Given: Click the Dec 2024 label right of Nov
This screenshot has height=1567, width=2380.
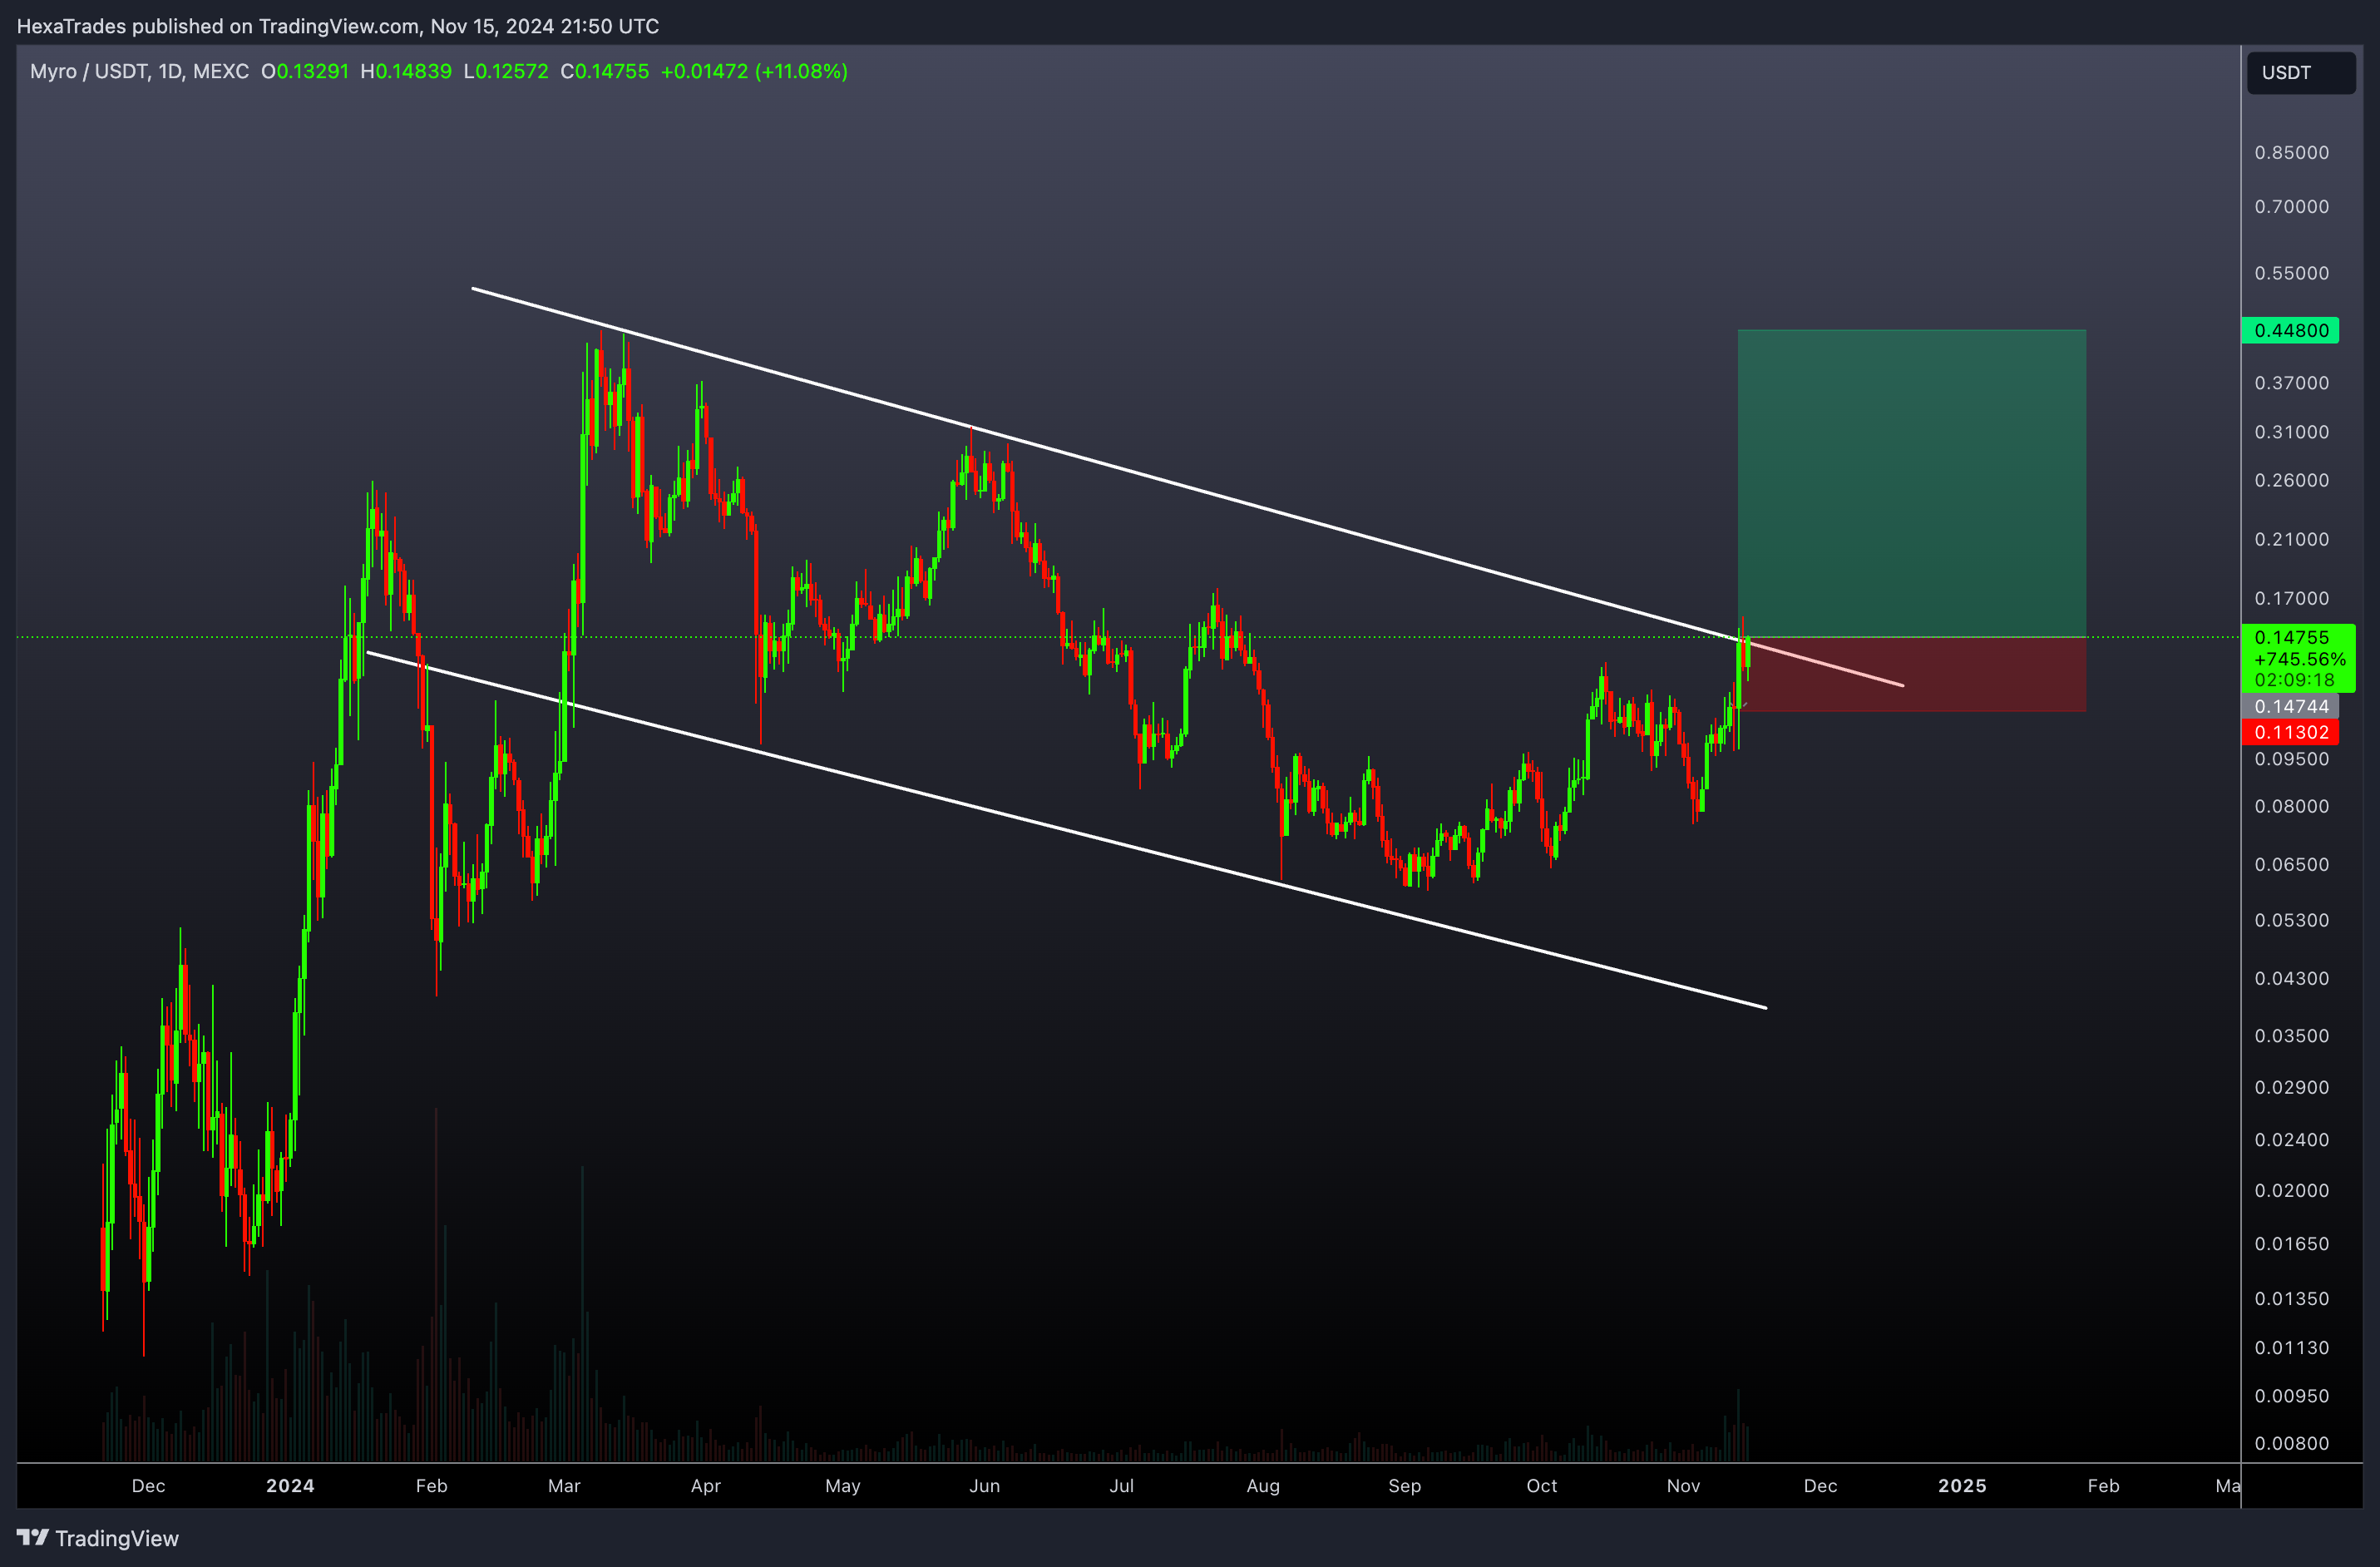Looking at the screenshot, I should coord(1820,1485).
